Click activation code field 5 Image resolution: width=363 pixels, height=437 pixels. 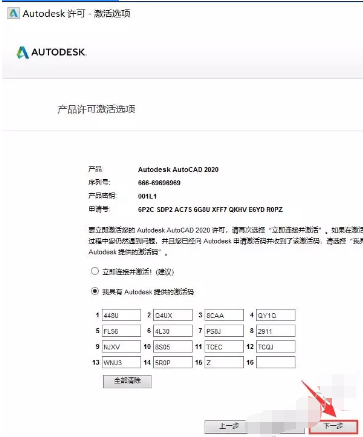point(121,331)
